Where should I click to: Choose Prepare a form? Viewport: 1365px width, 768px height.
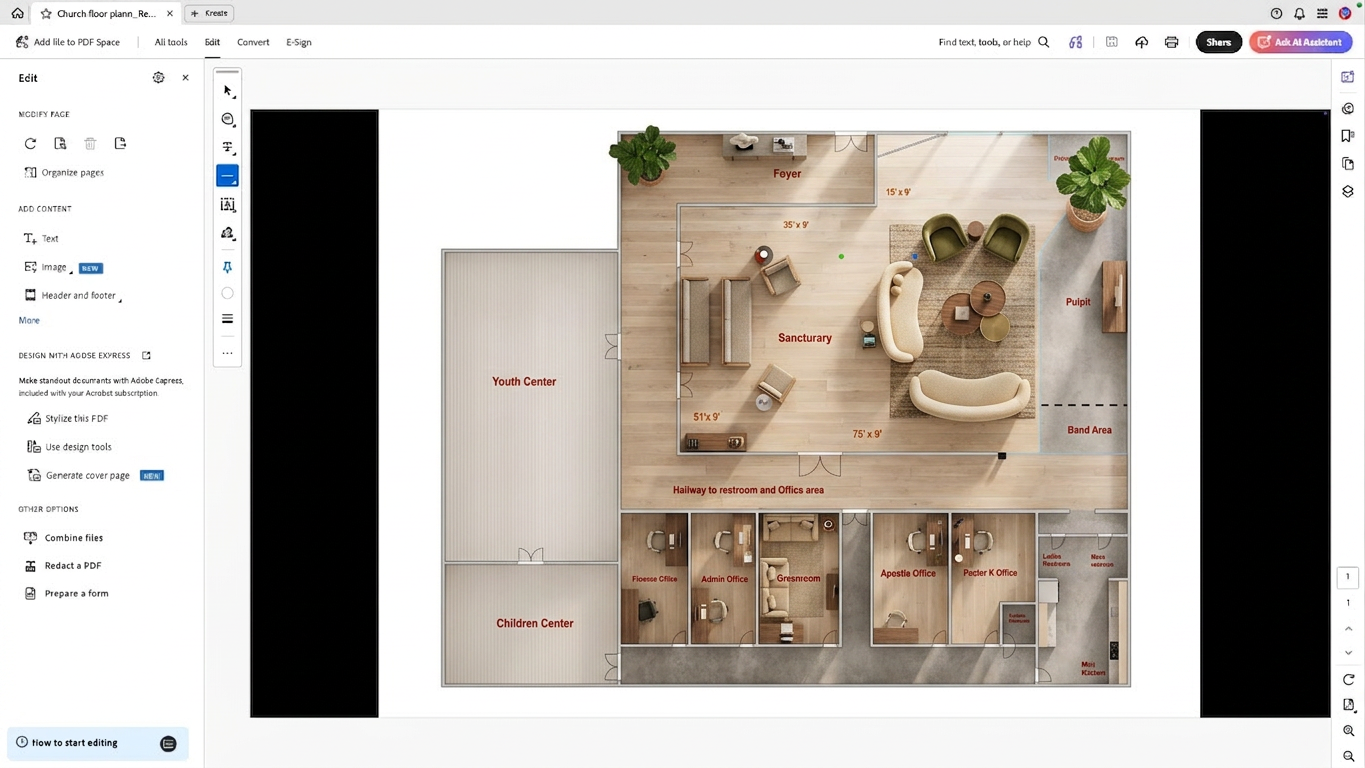coord(66,593)
